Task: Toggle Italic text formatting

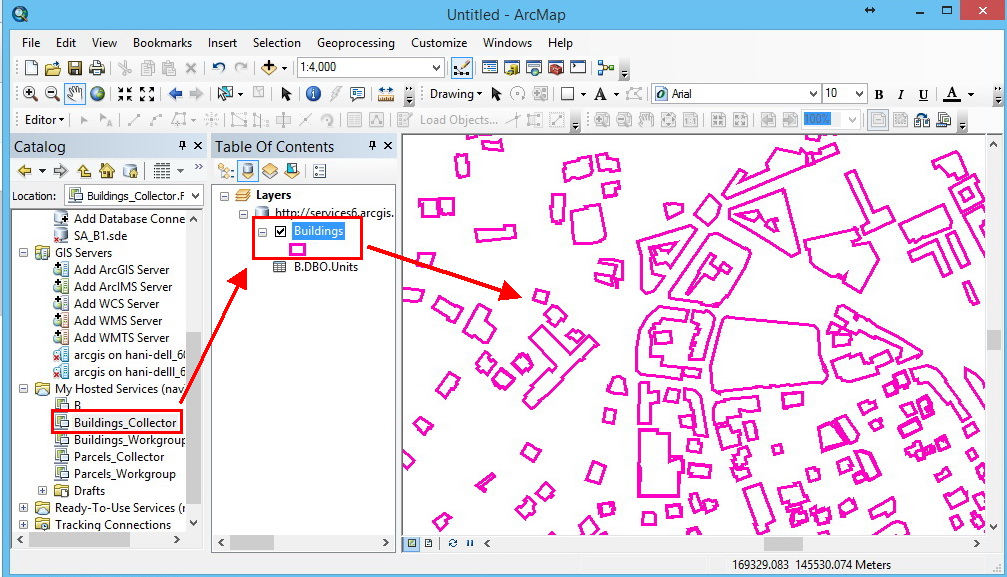Action: pyautogui.click(x=901, y=94)
